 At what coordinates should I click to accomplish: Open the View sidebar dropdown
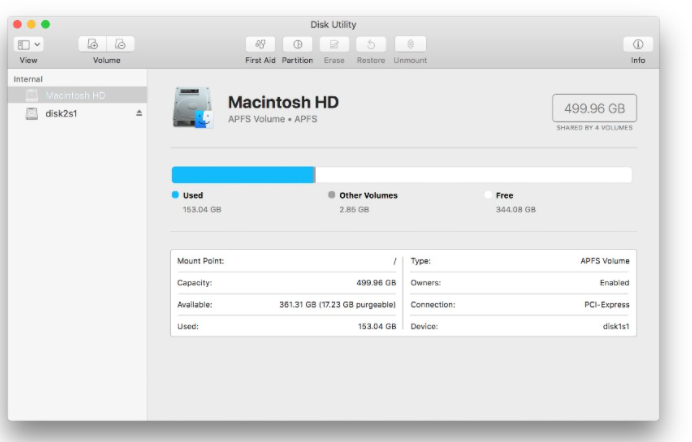[28, 45]
